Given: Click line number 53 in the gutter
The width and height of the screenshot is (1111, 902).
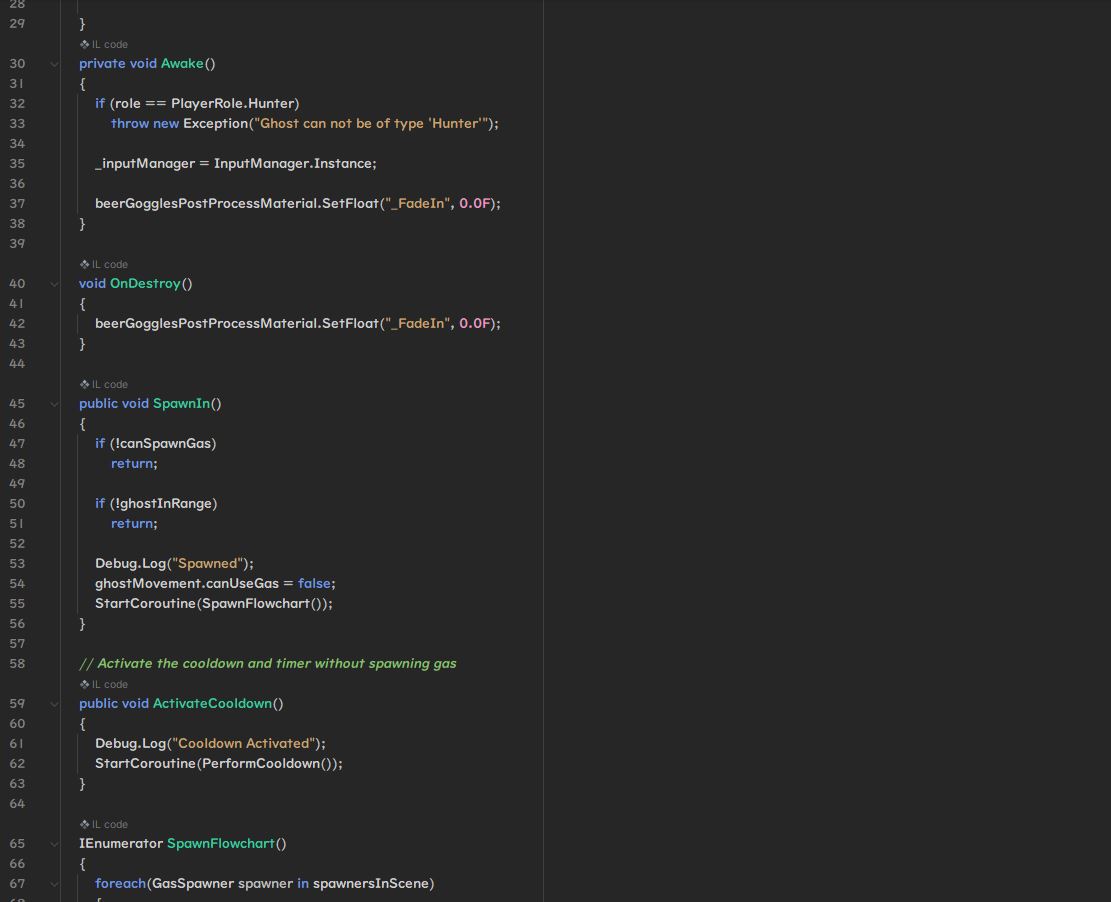Looking at the screenshot, I should pyautogui.click(x=17, y=563).
